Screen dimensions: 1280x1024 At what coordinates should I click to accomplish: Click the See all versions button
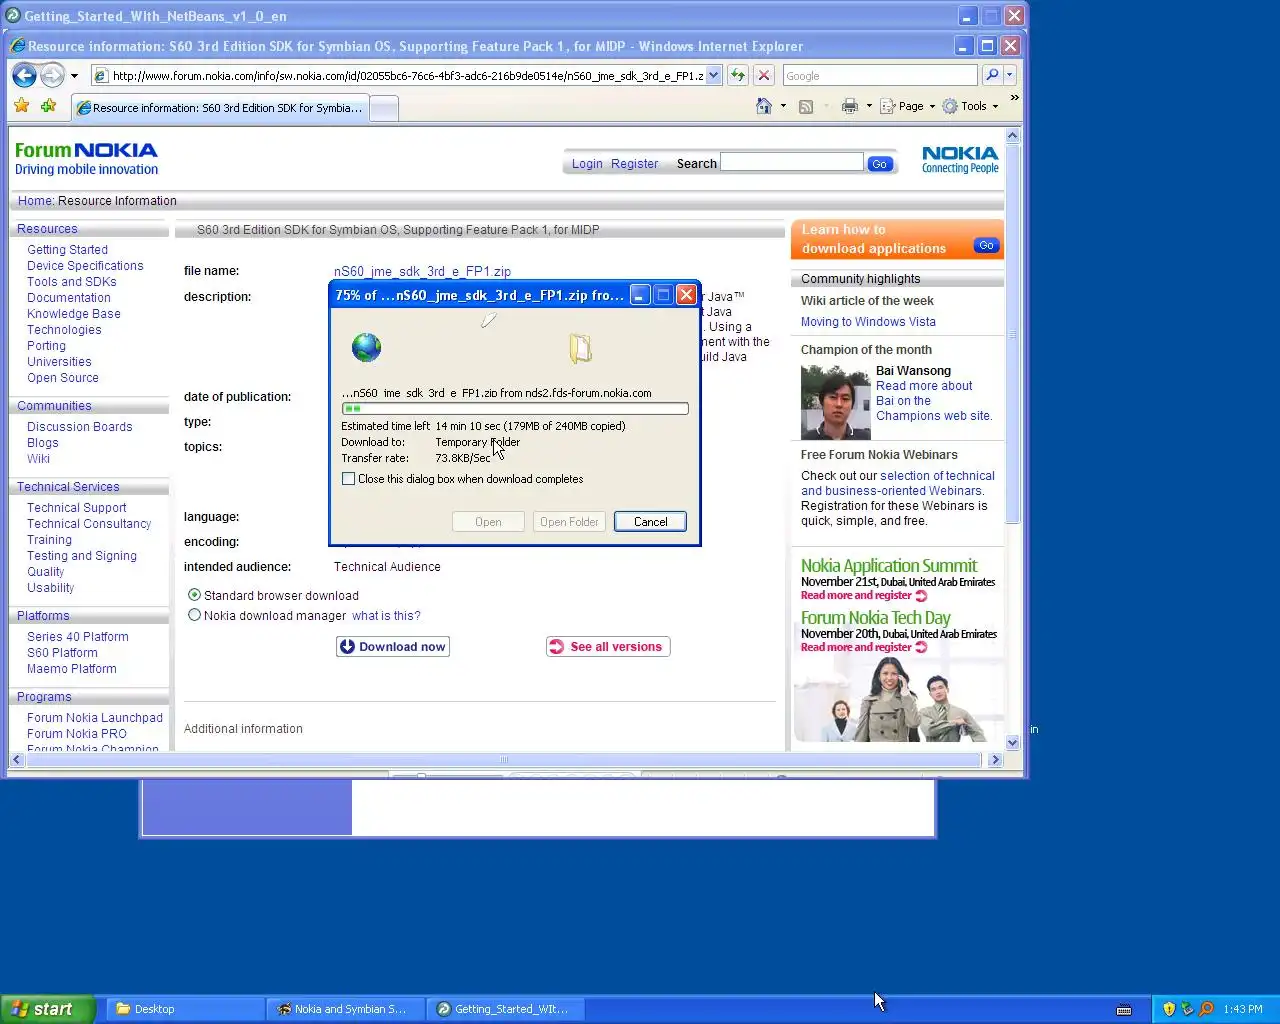point(608,647)
